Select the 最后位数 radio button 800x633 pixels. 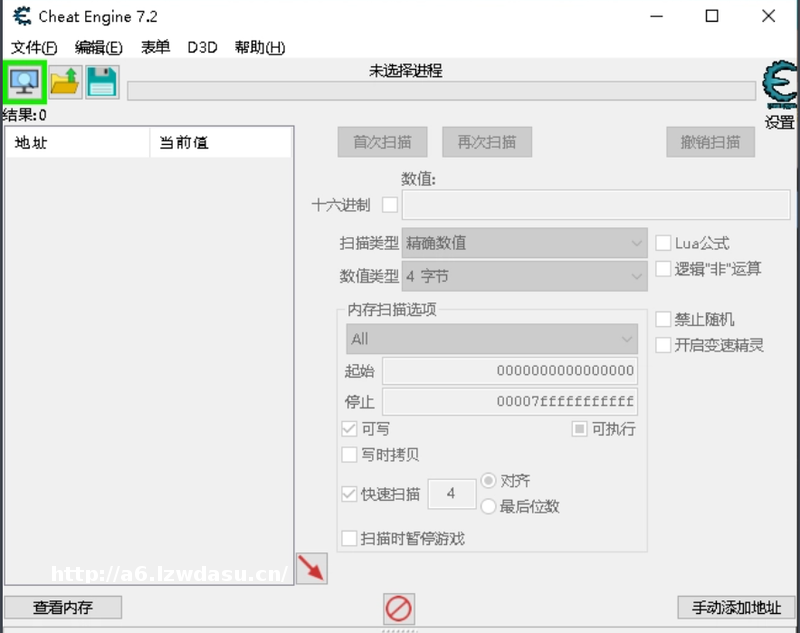click(488, 506)
